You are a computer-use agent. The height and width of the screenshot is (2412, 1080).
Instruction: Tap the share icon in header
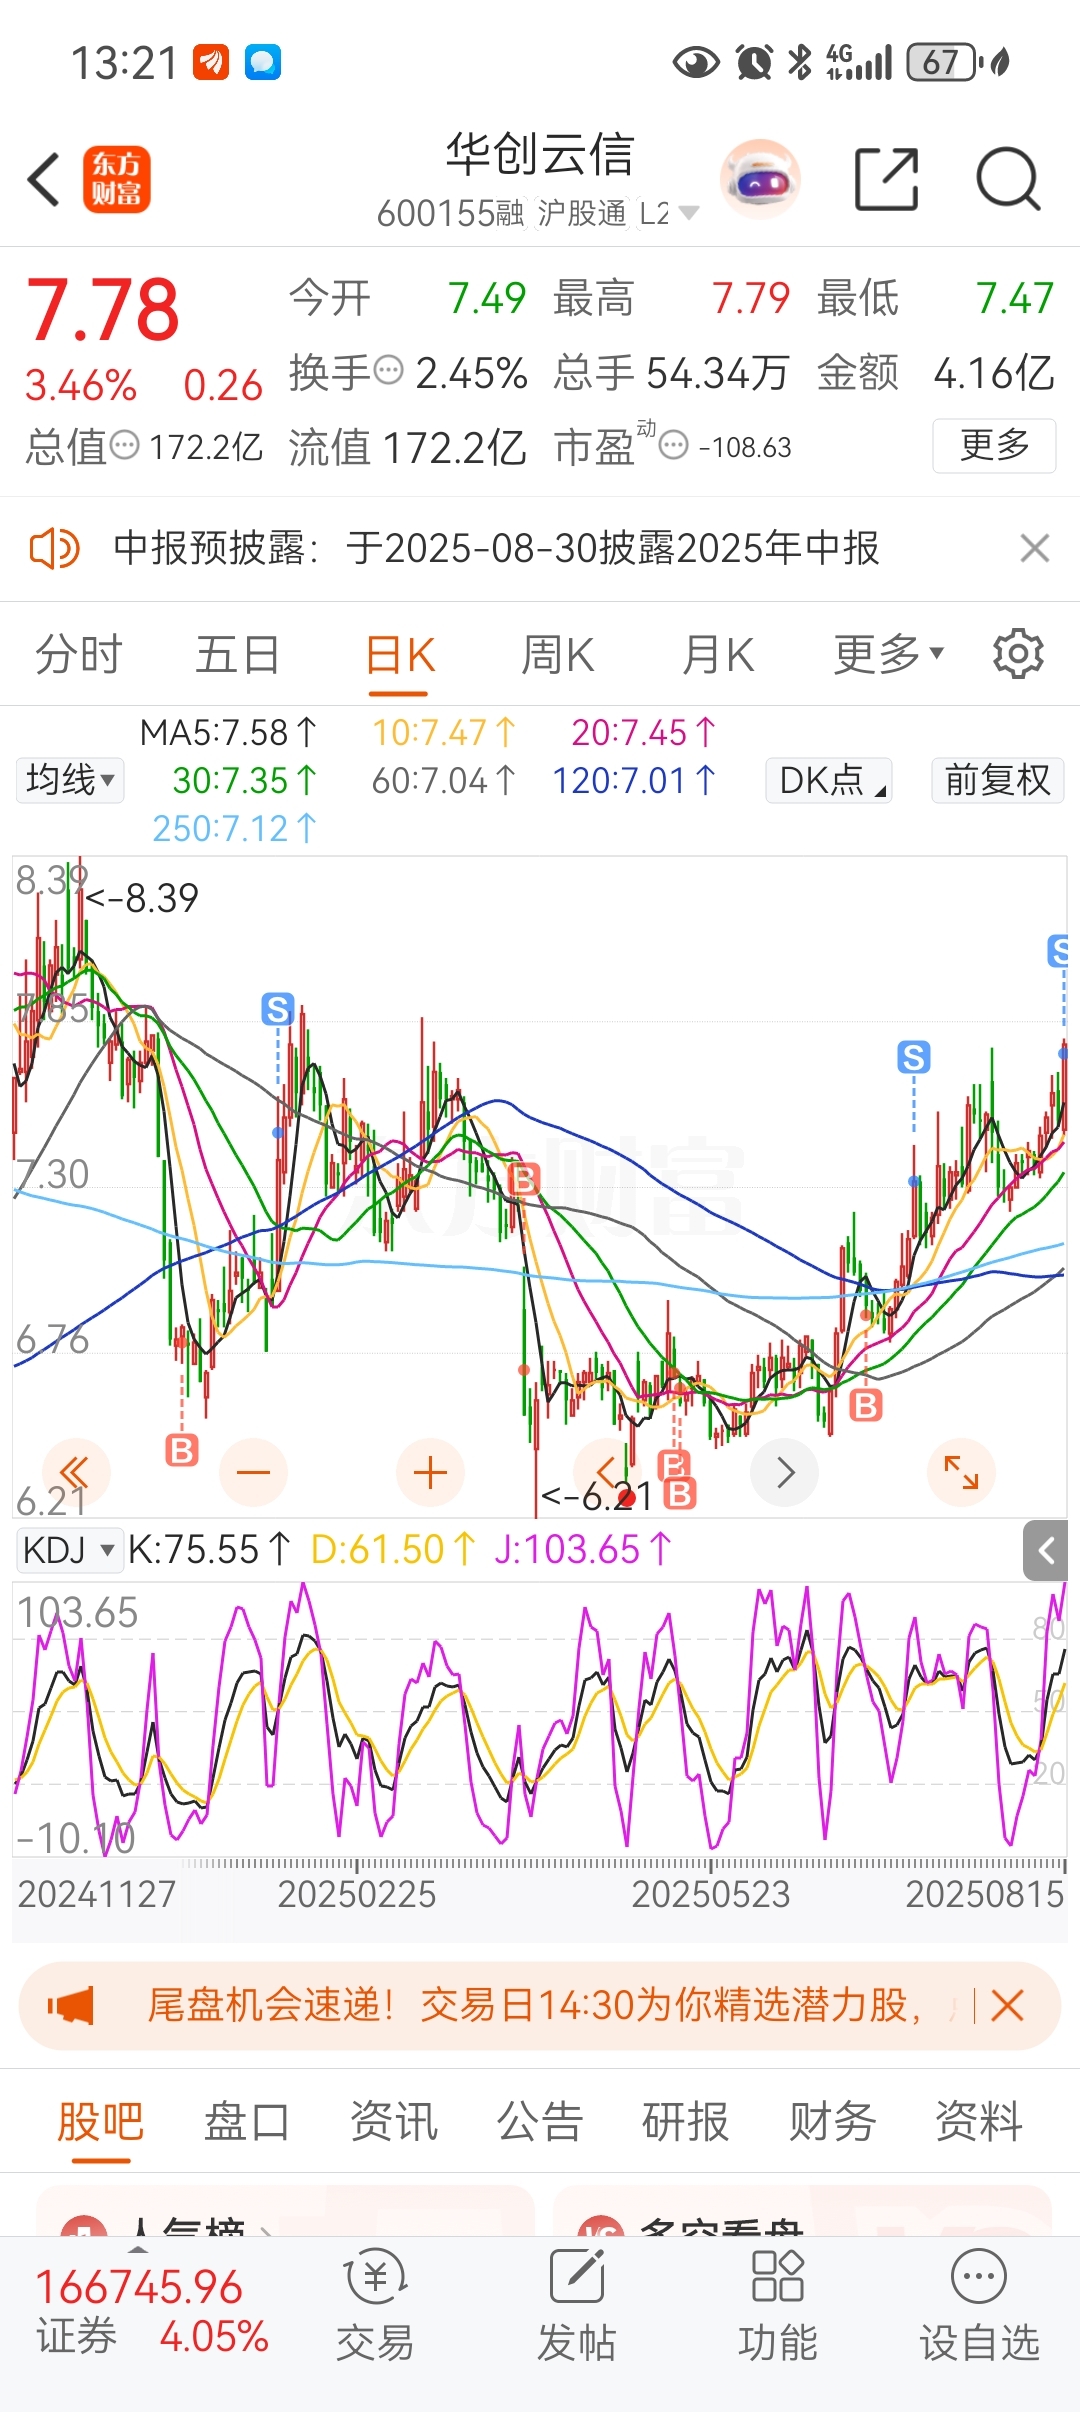(886, 180)
